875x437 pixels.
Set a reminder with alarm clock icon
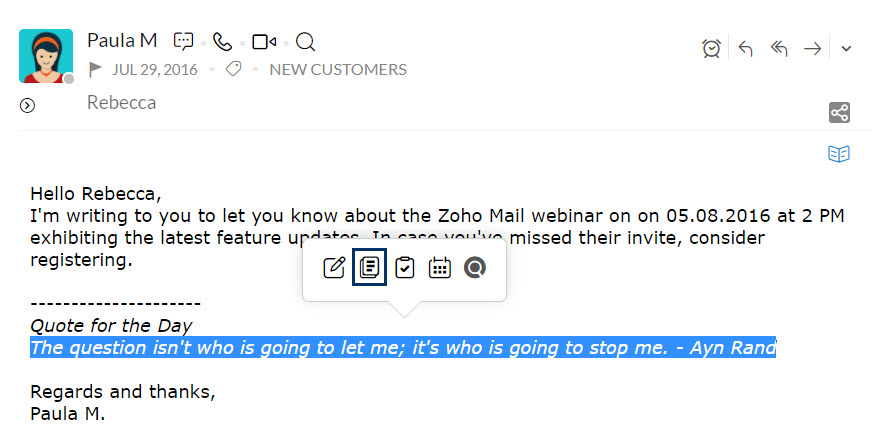click(x=711, y=49)
